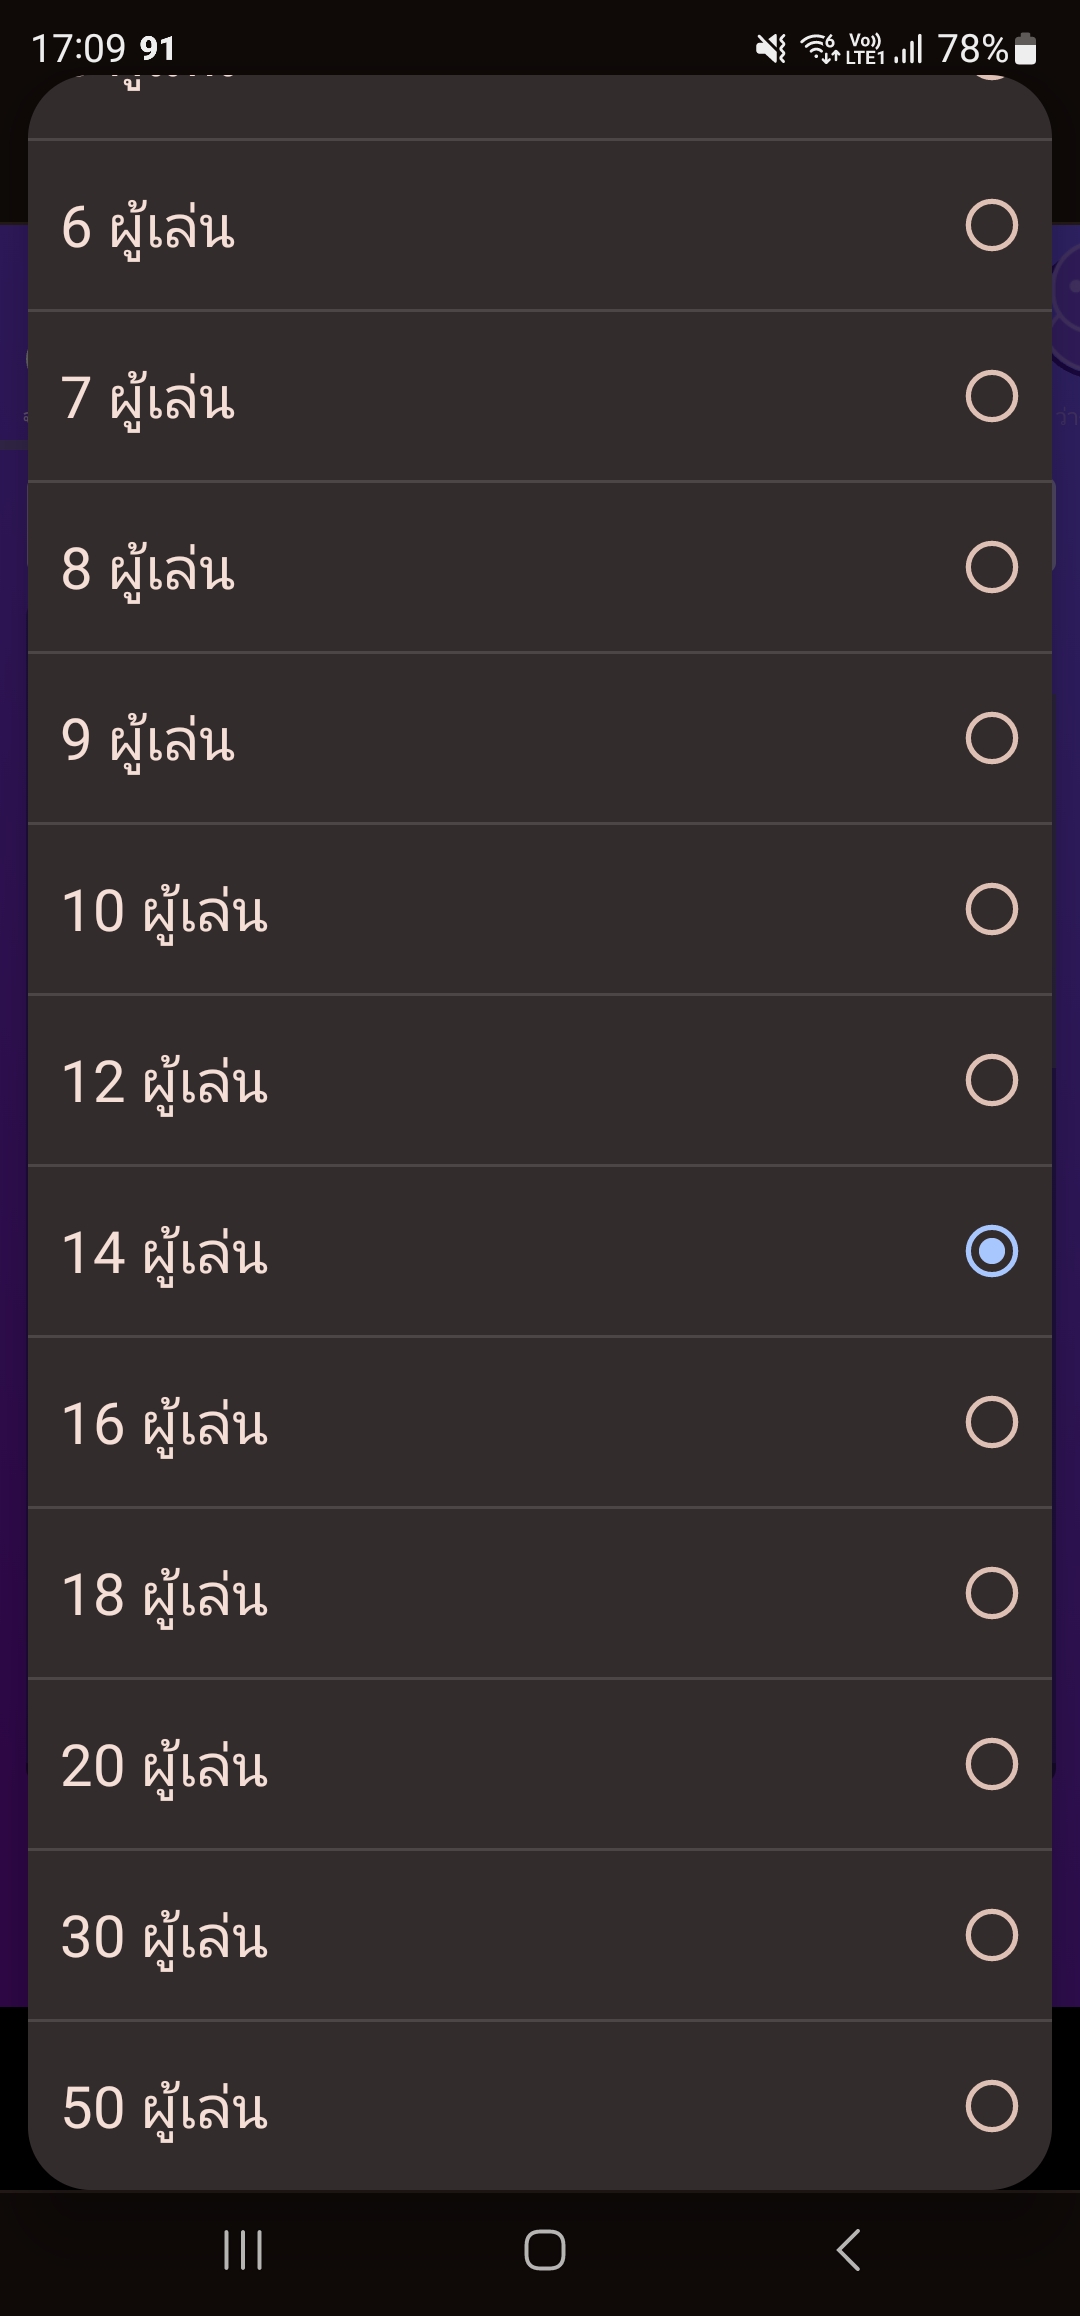Tap the muted sound status icon
Viewport: 1080px width, 2316px height.
tap(770, 48)
